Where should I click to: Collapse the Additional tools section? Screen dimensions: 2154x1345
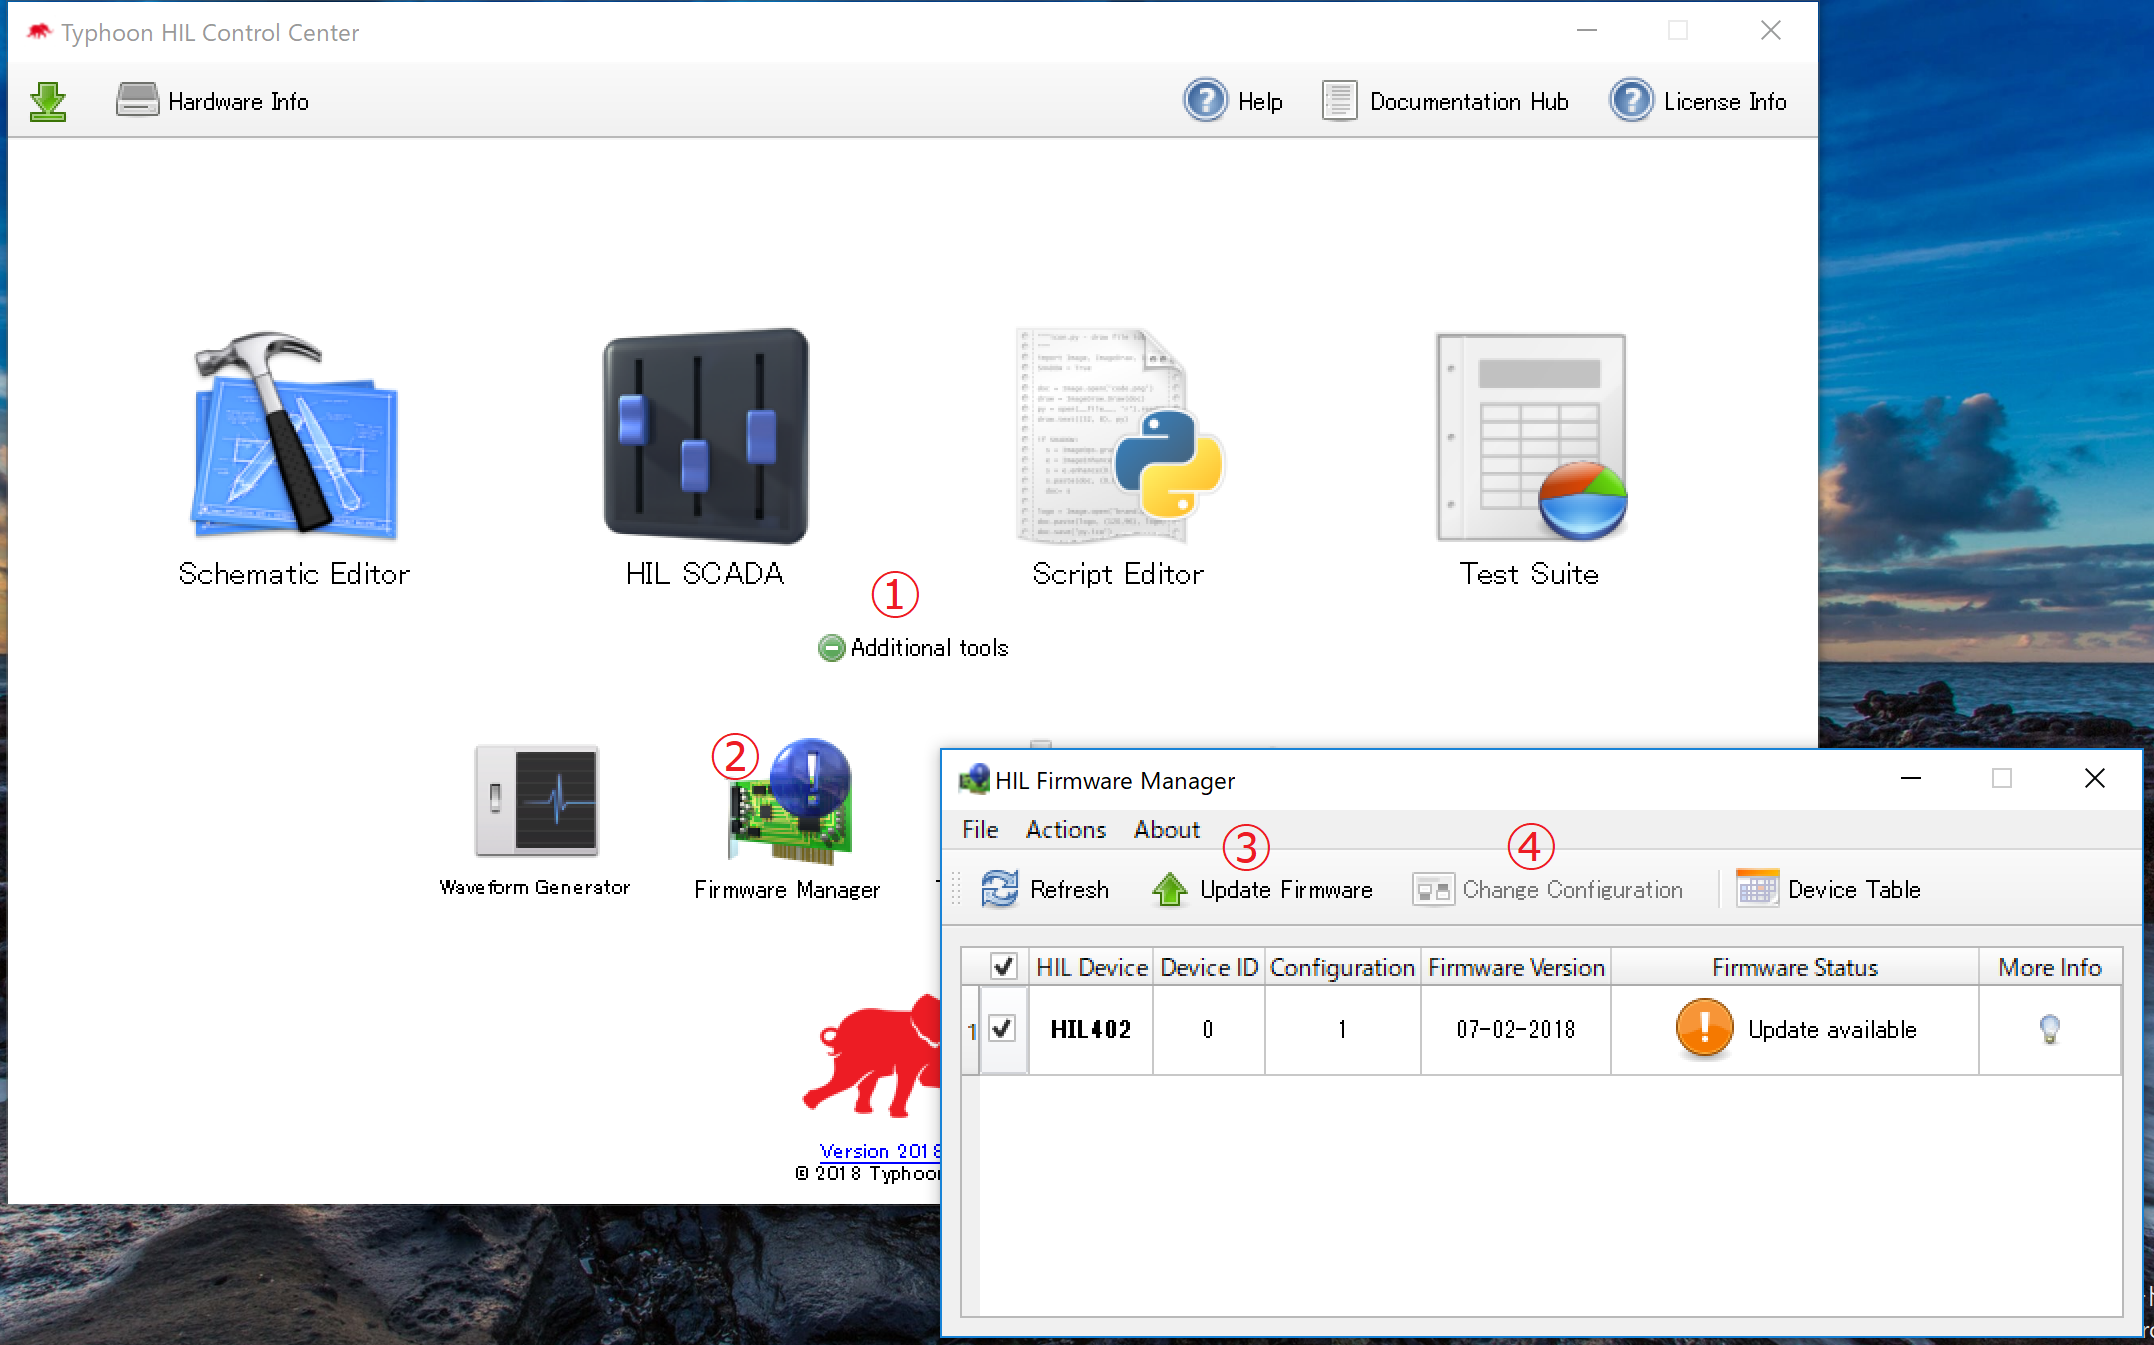click(831, 648)
